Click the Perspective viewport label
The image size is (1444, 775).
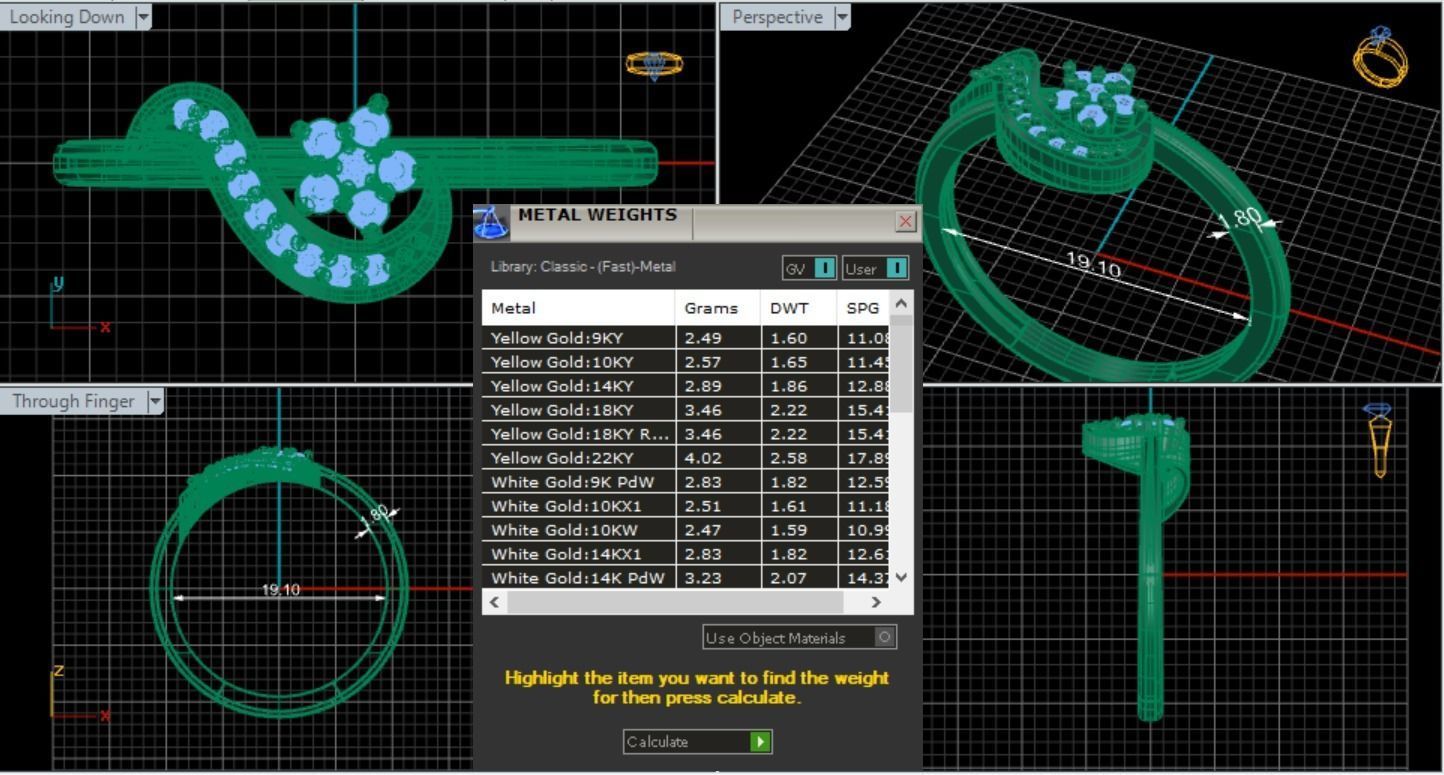777,17
